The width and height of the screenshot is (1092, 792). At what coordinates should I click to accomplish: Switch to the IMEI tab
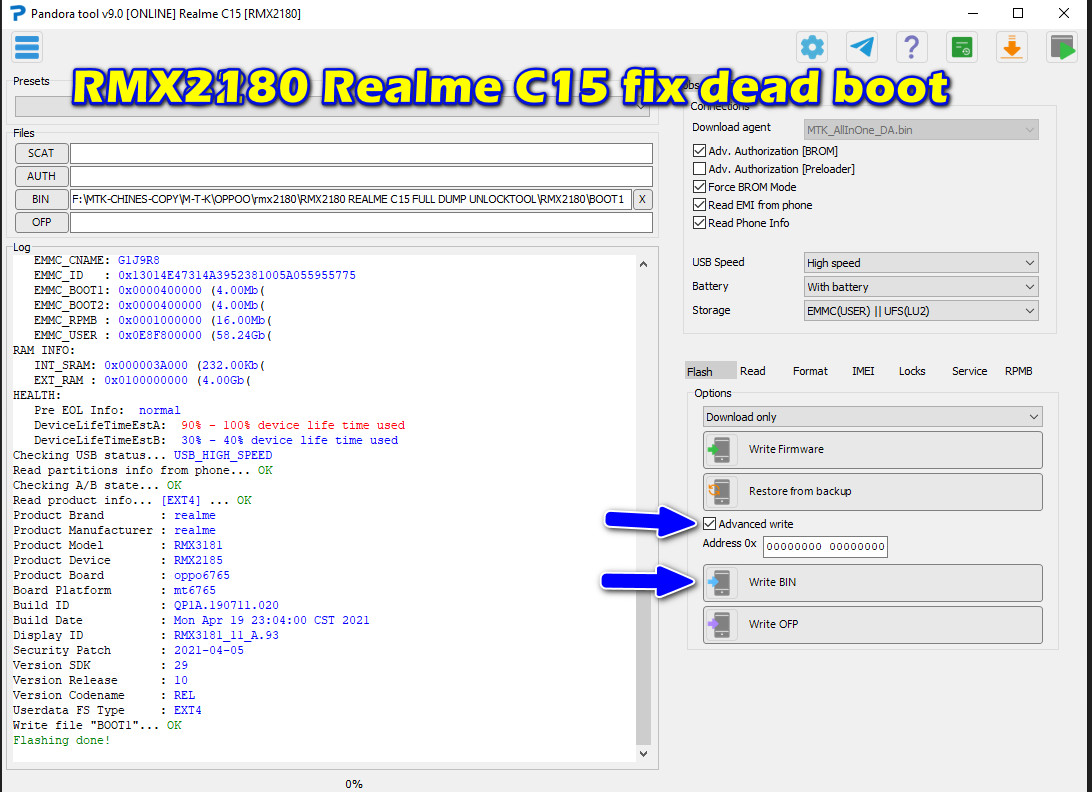(863, 371)
